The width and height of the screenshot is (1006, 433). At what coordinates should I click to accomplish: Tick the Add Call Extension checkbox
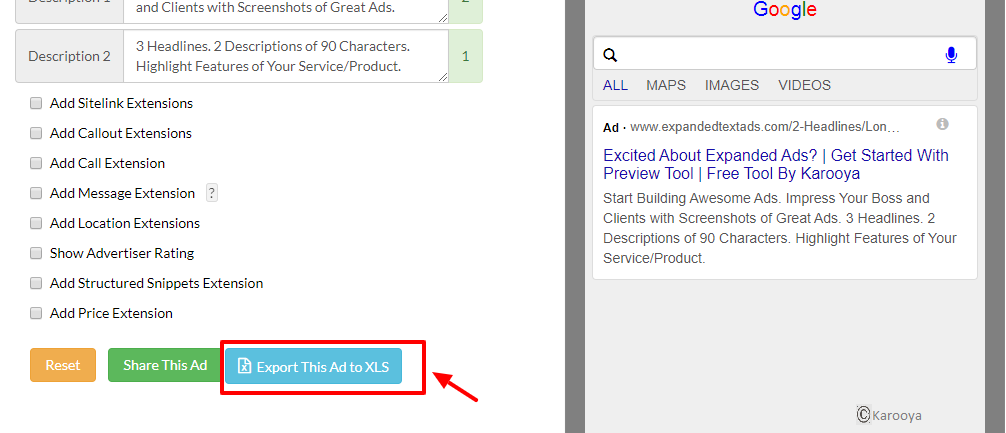click(37, 163)
